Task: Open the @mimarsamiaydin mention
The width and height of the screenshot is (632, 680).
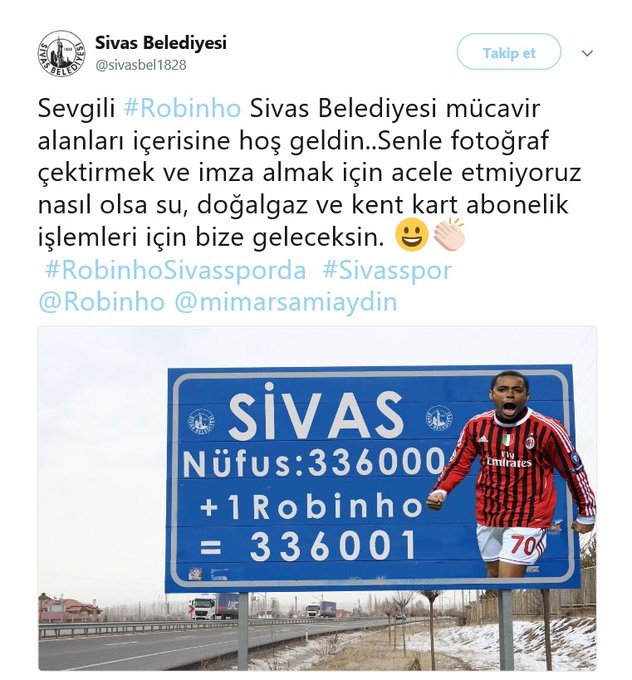Action: [x=286, y=302]
